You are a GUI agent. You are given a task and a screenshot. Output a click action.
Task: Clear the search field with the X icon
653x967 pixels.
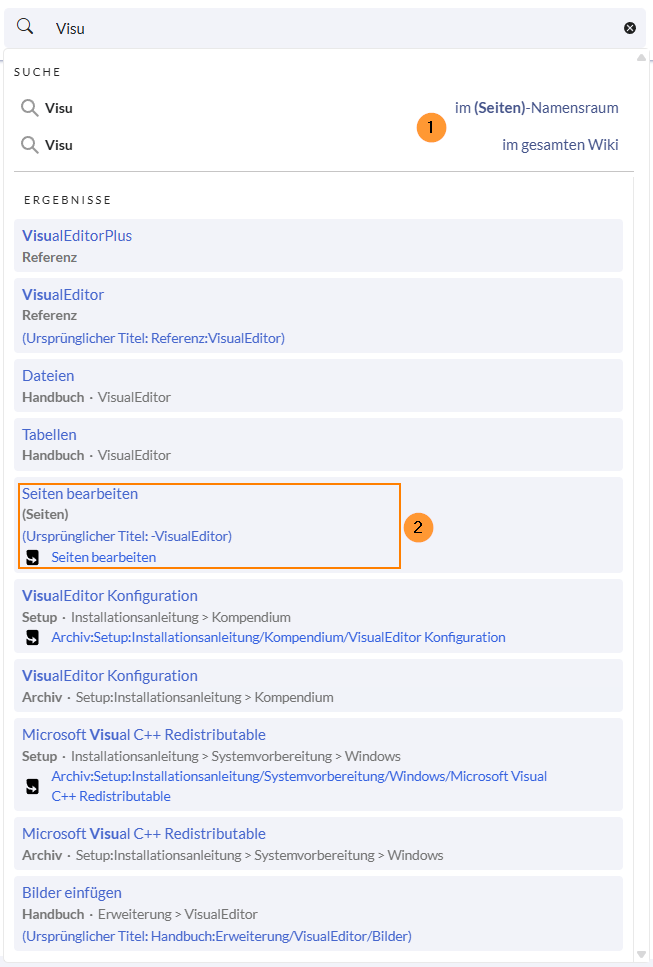630,28
